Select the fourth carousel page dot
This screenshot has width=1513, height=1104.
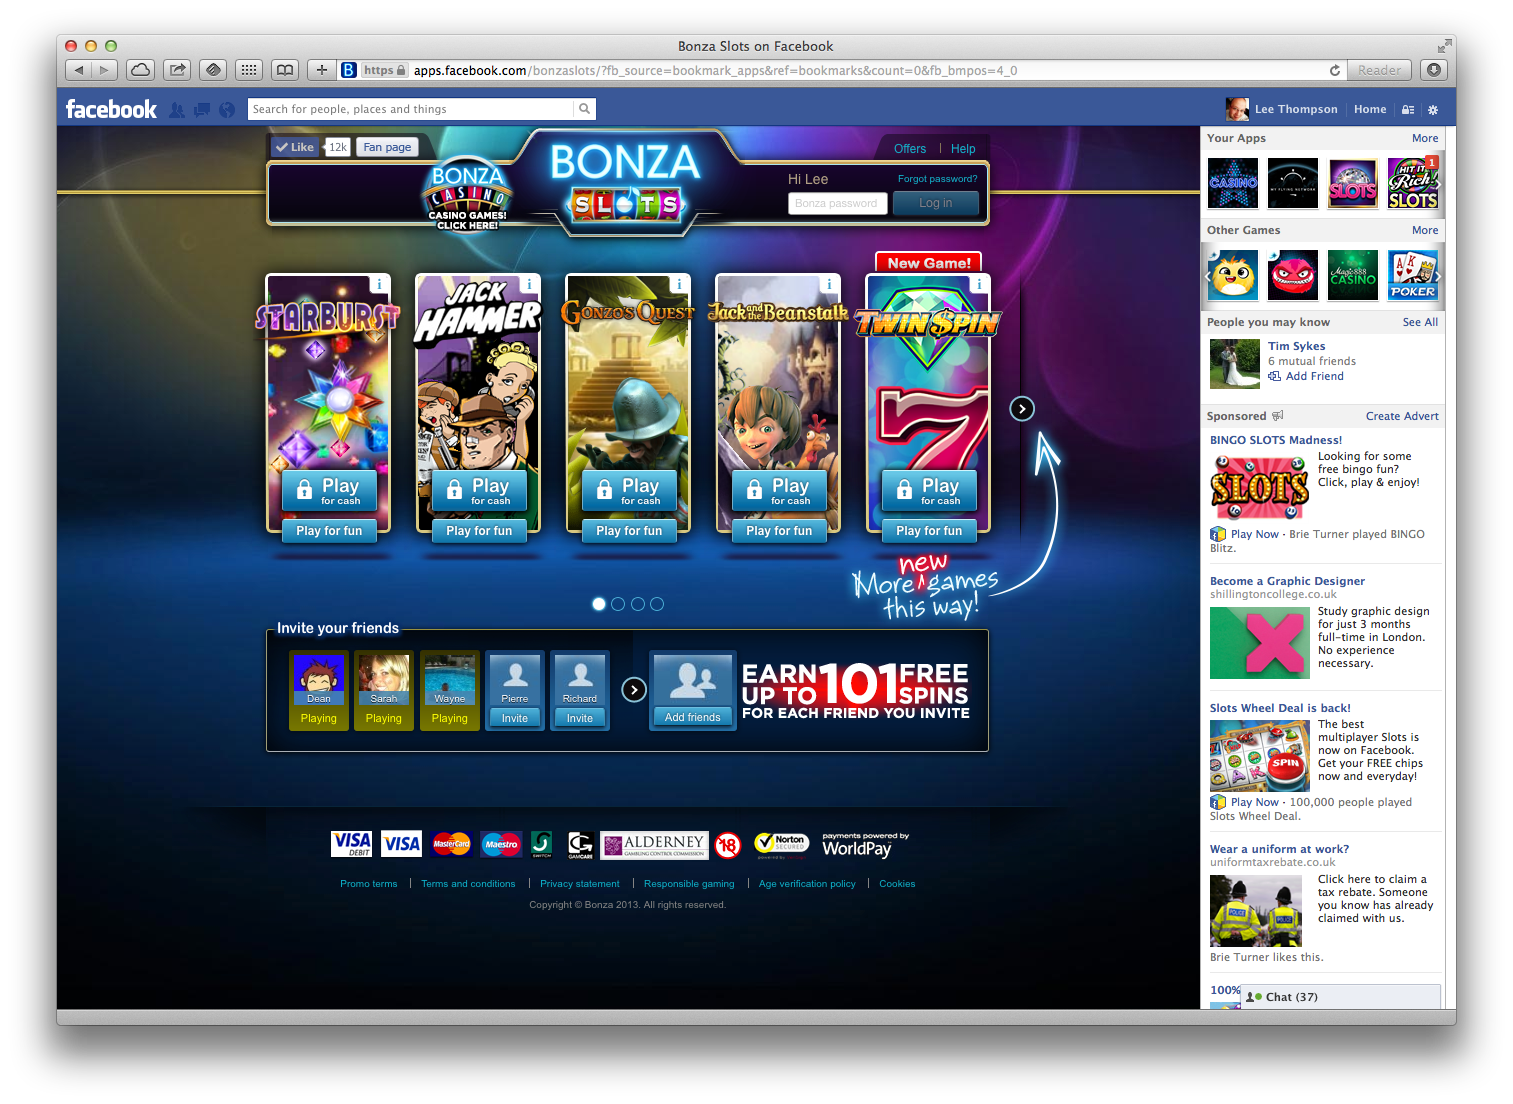[657, 604]
